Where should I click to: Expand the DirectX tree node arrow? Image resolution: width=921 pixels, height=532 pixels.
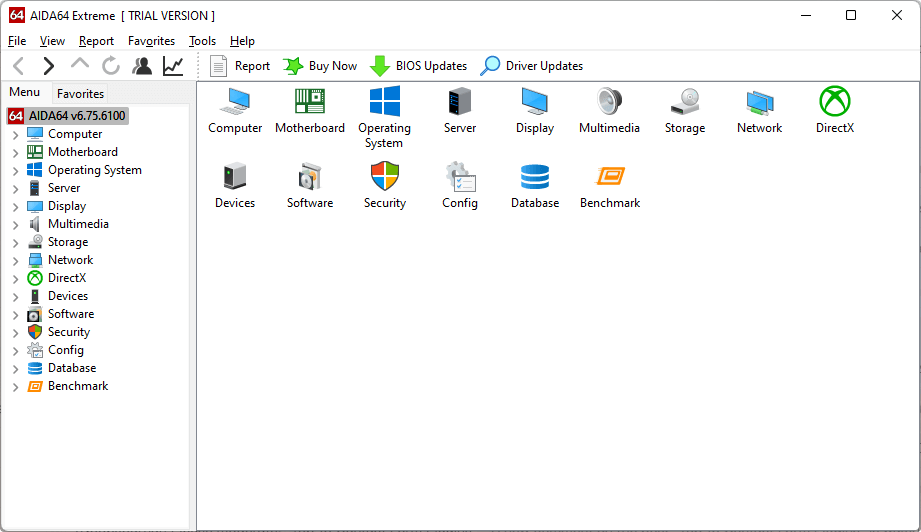(x=16, y=279)
